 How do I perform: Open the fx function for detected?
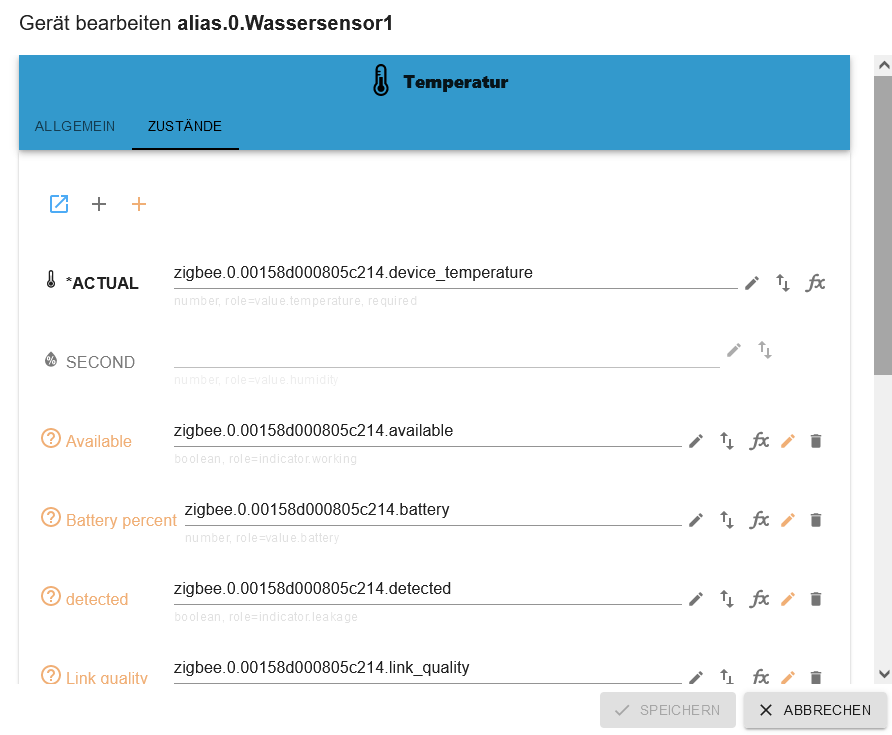point(760,599)
